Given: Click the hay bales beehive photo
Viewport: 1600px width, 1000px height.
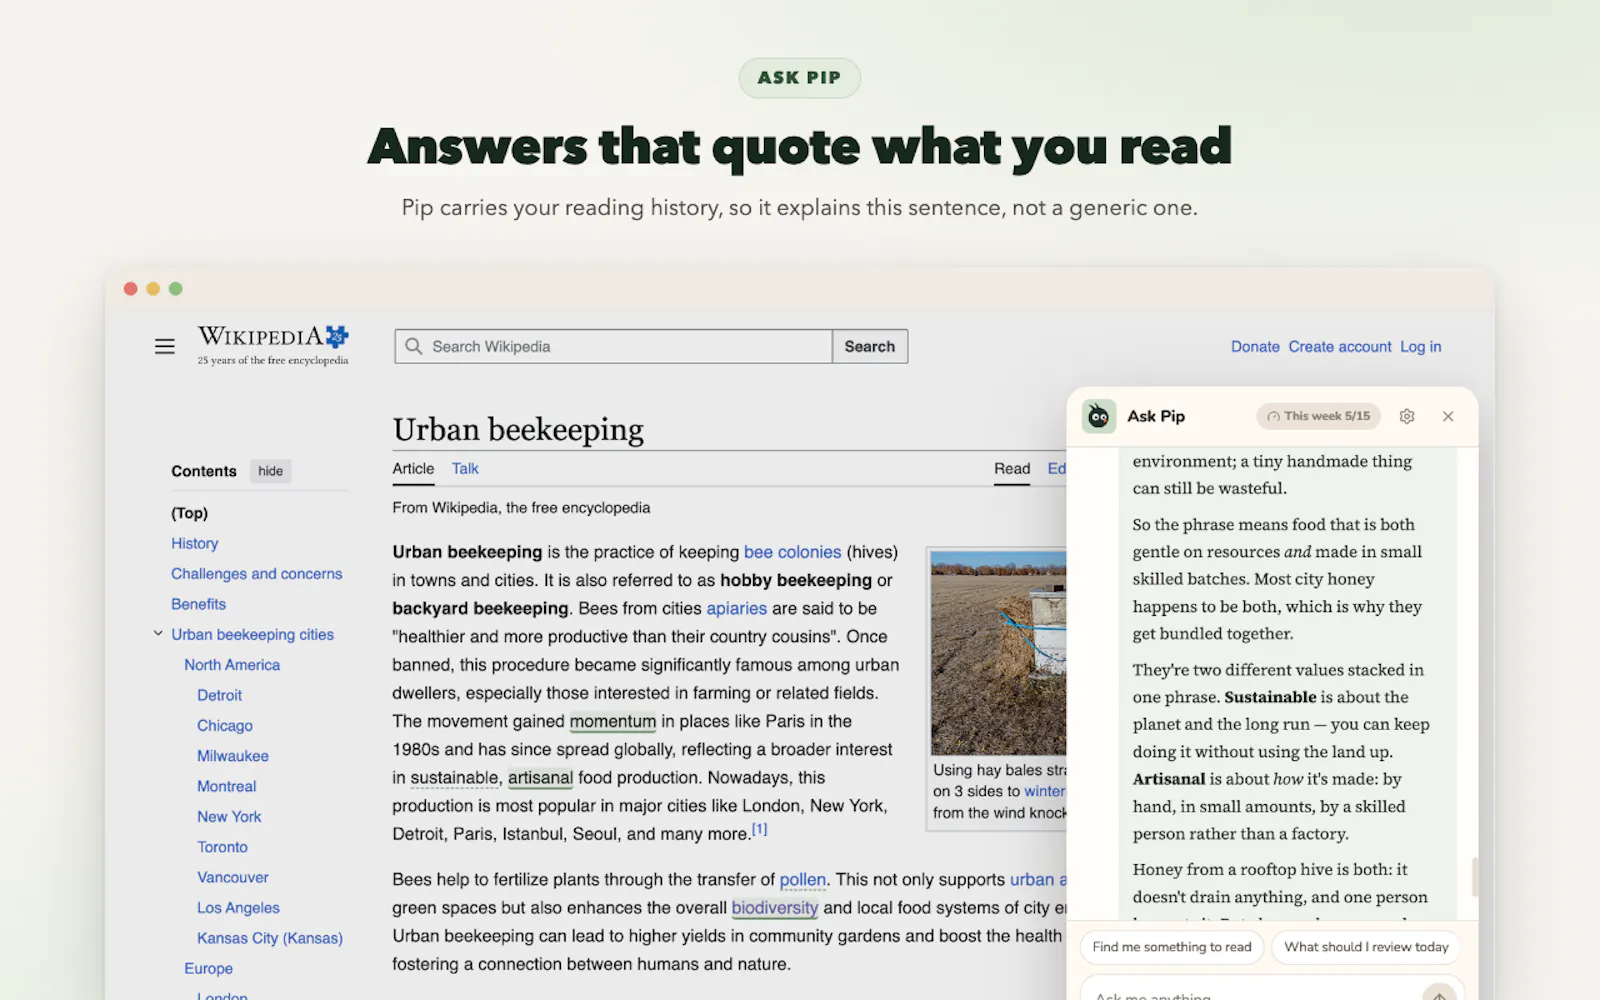Looking at the screenshot, I should [999, 653].
